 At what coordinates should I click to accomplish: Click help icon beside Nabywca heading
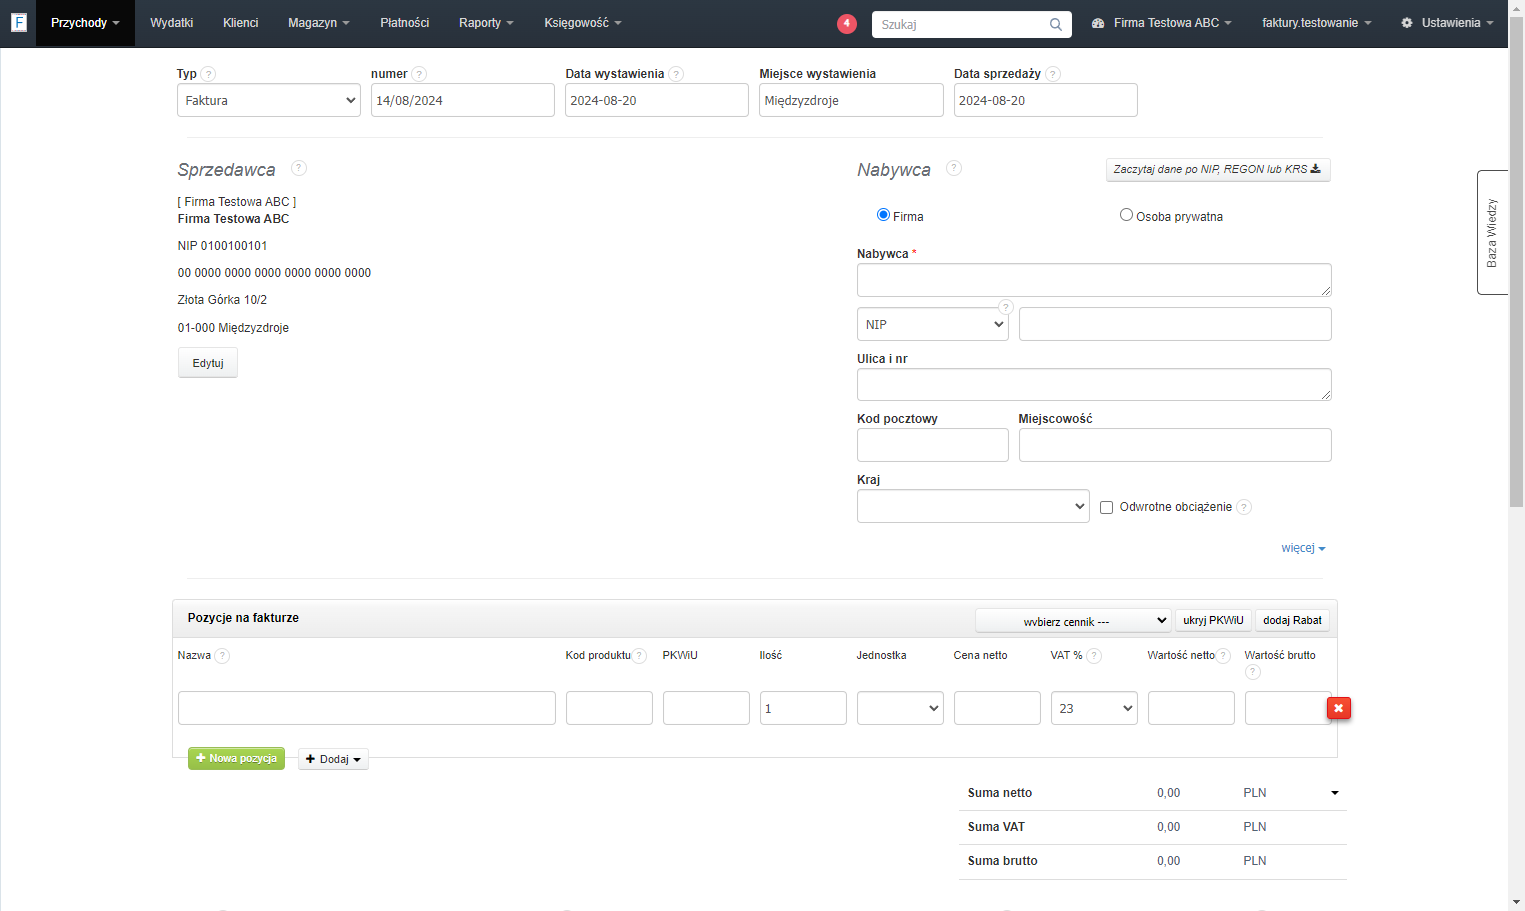(954, 168)
